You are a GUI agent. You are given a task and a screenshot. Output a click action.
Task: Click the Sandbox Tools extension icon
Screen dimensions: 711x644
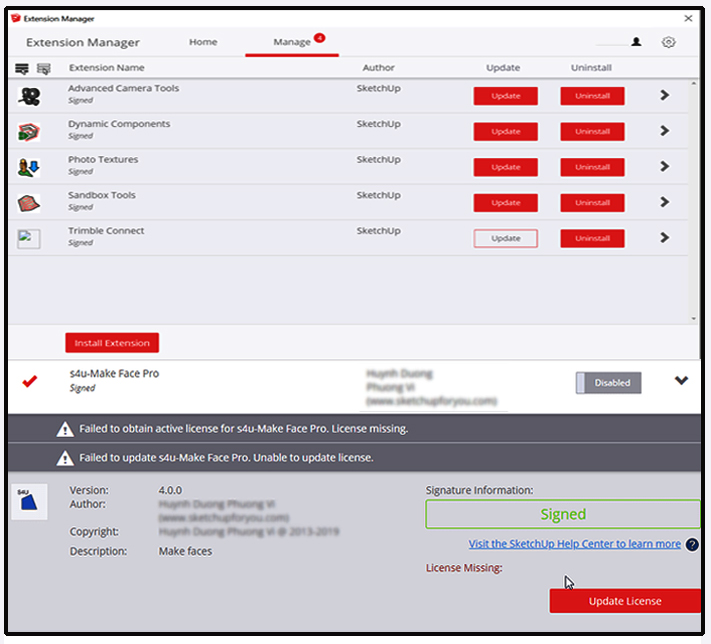click(29, 203)
